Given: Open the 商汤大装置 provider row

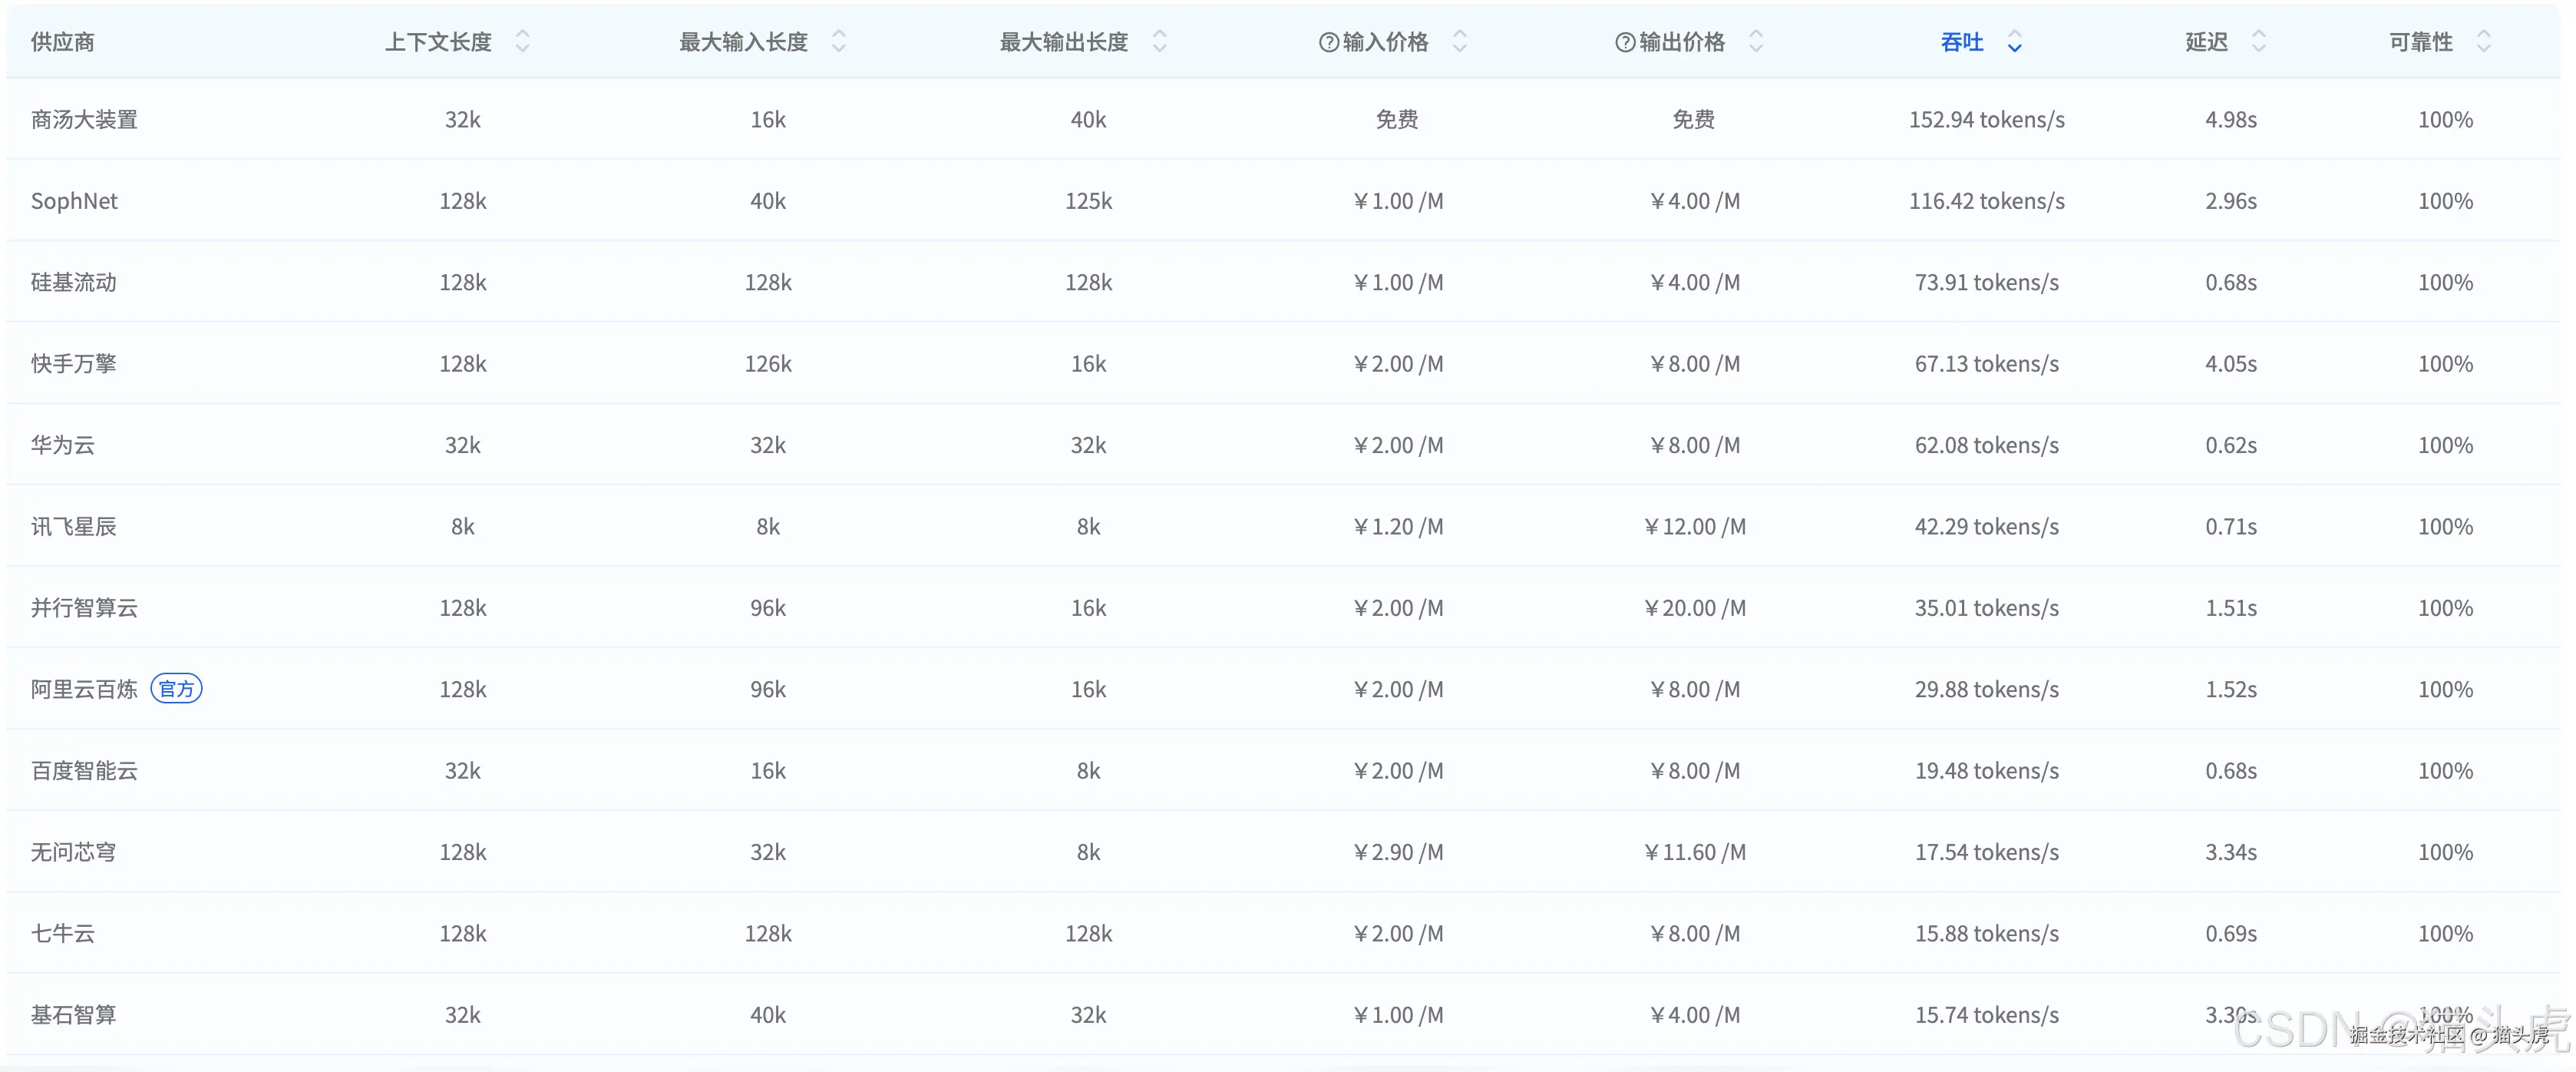Looking at the screenshot, I should pyautogui.click(x=84, y=120).
